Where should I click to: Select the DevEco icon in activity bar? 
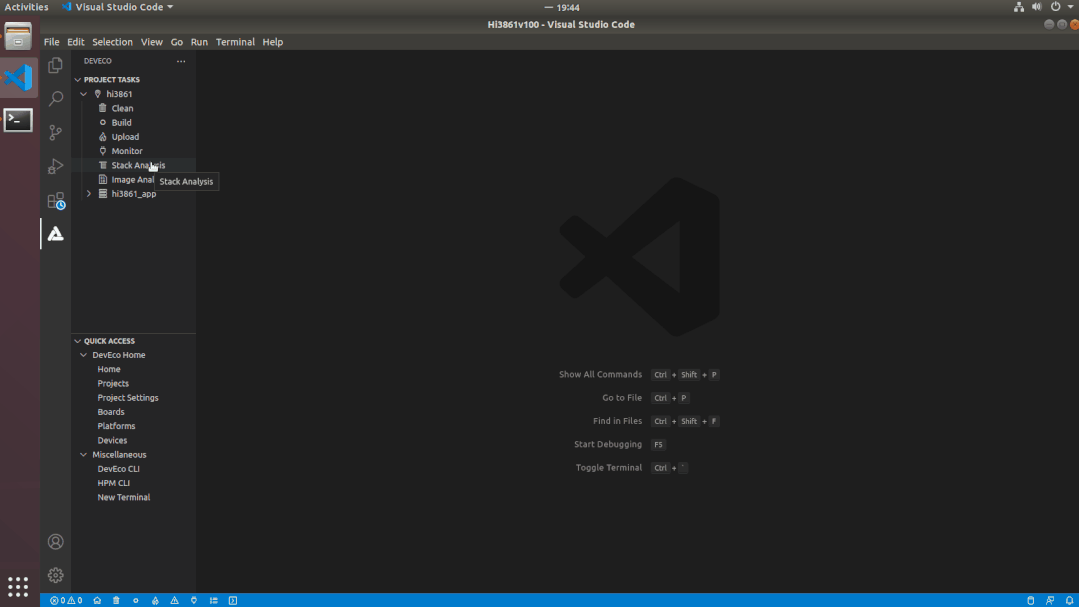coord(56,234)
